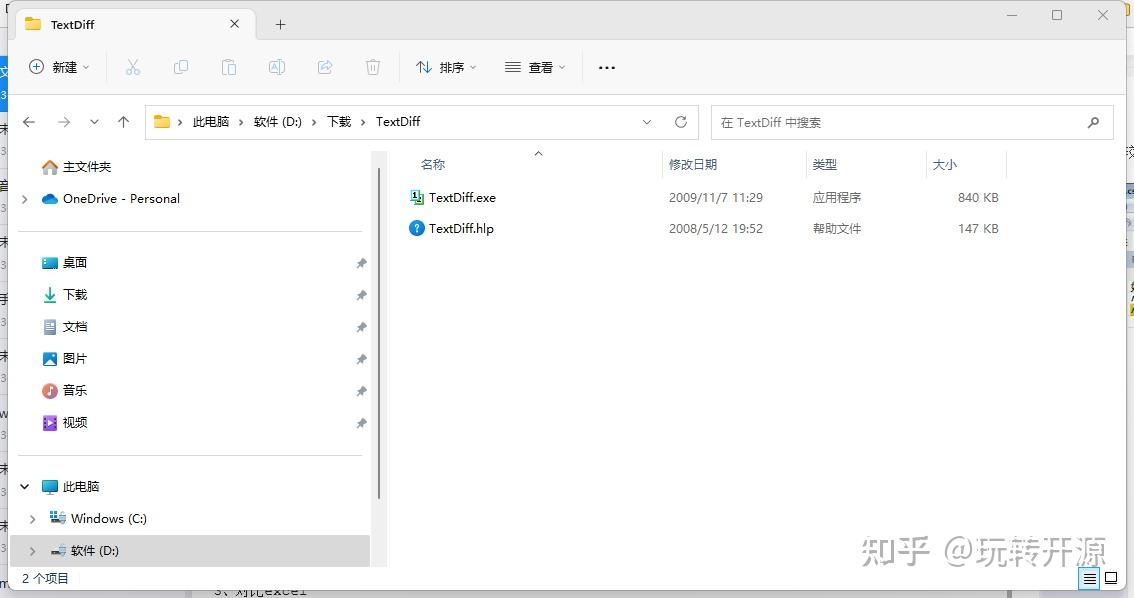Image resolution: width=1134 pixels, height=598 pixels.
Task: Open 下载 in quick access
Action: (74, 295)
